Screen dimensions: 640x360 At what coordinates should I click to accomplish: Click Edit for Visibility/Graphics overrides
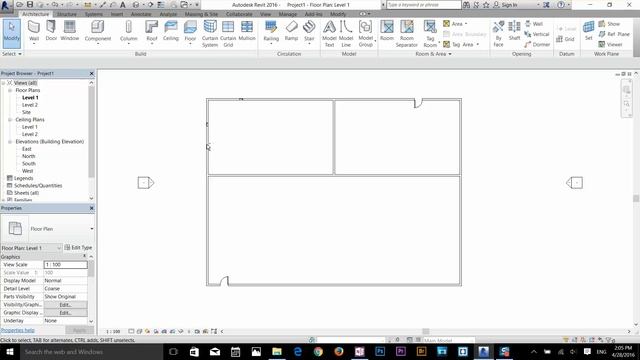tap(65, 305)
